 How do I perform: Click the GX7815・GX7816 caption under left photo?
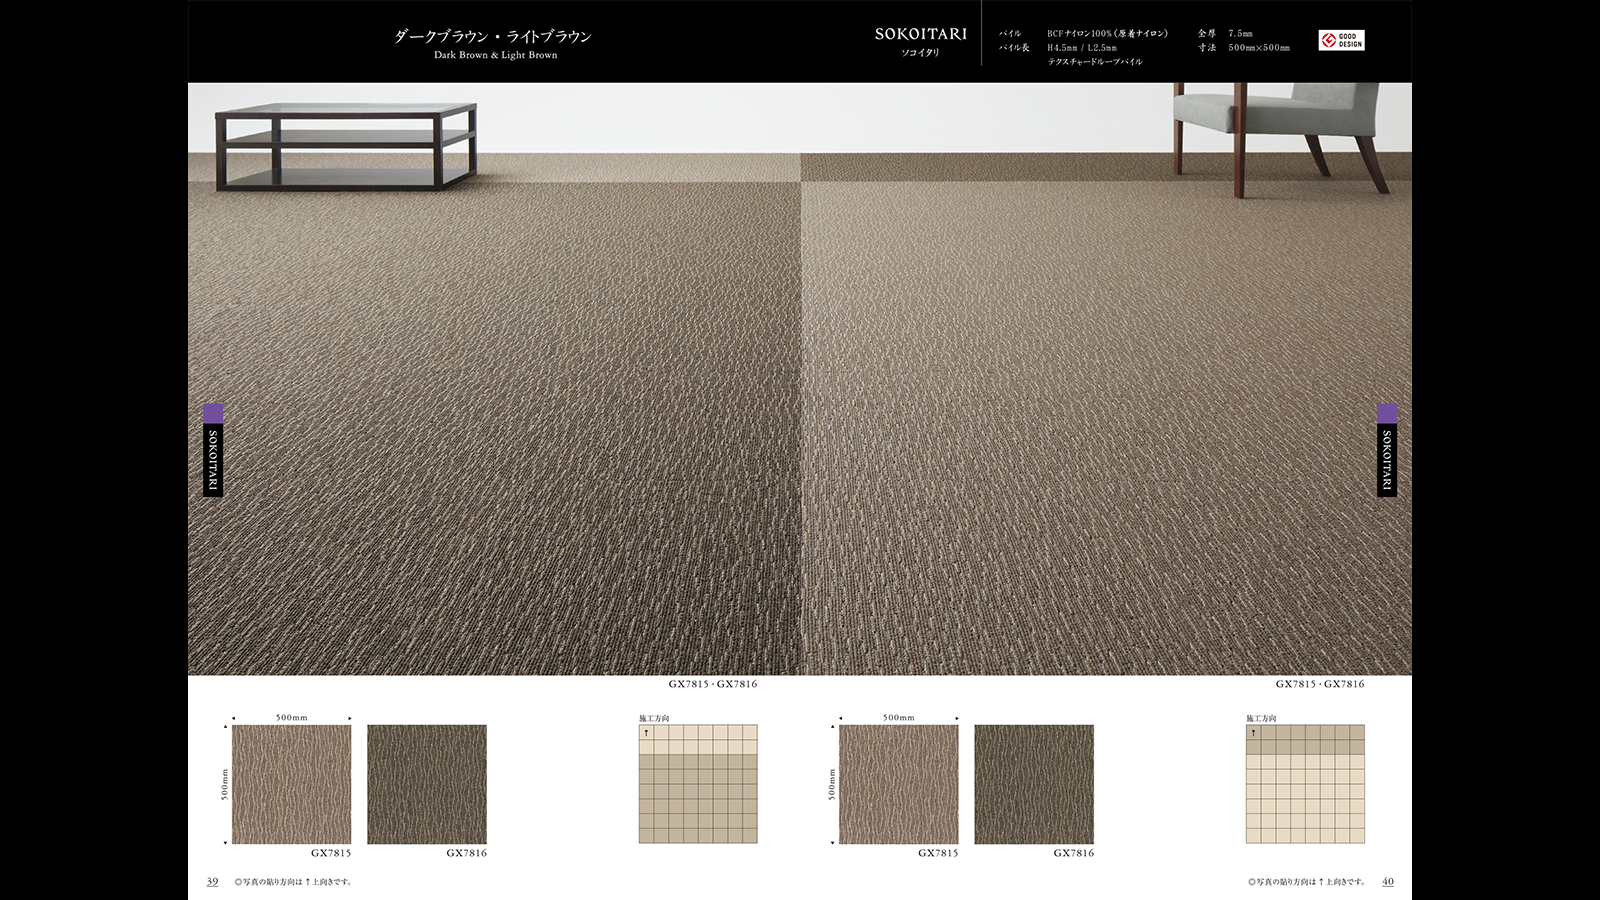click(713, 684)
